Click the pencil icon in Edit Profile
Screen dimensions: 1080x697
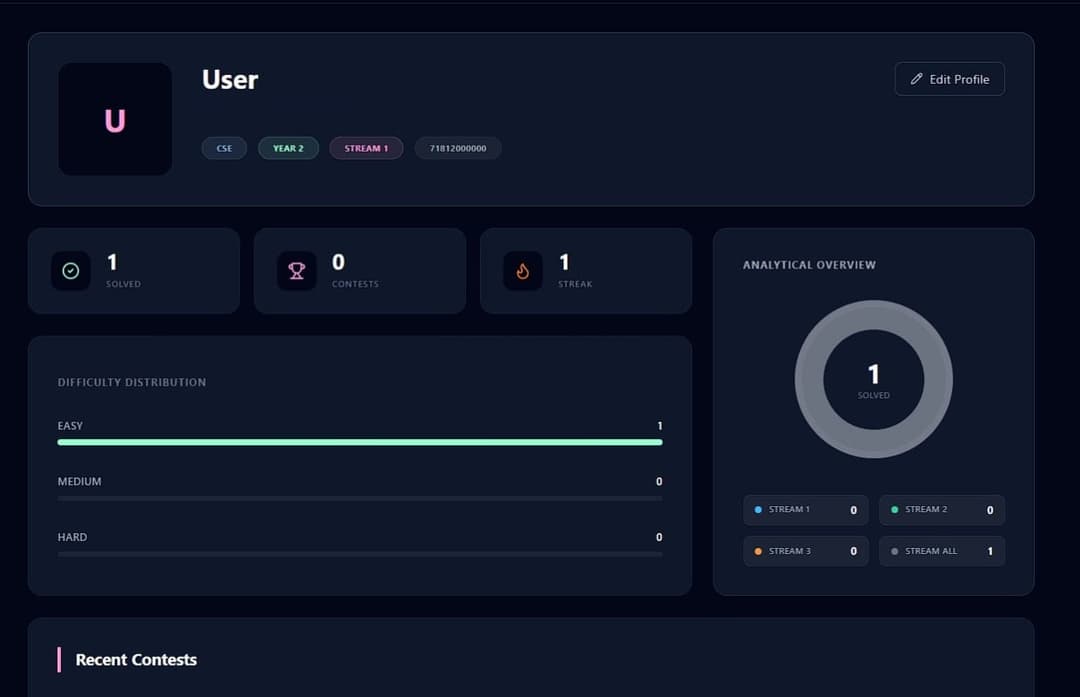tap(917, 78)
